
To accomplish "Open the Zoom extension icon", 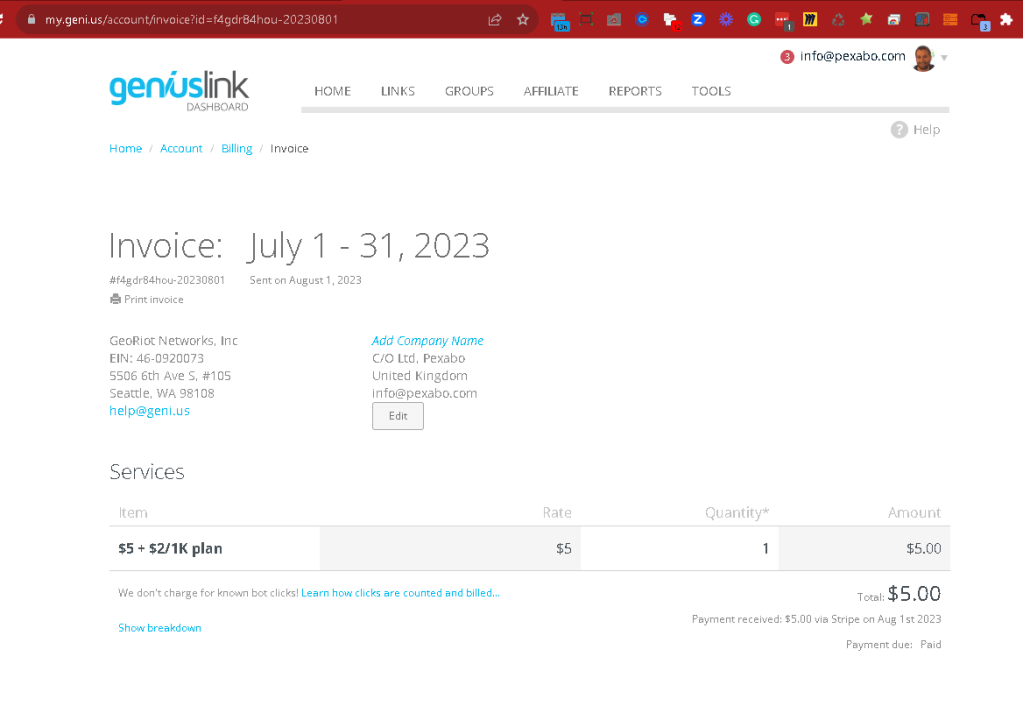I will point(698,20).
